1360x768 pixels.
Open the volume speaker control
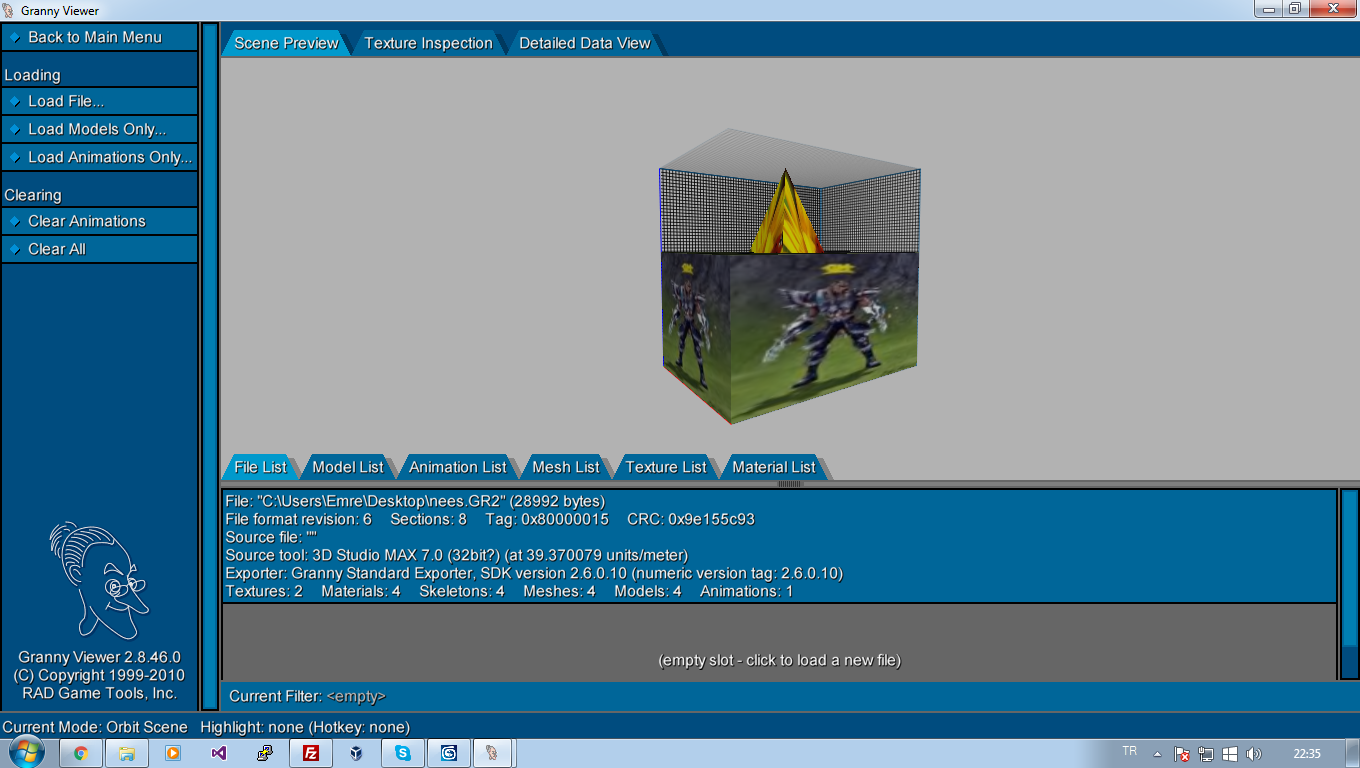(x=1254, y=754)
